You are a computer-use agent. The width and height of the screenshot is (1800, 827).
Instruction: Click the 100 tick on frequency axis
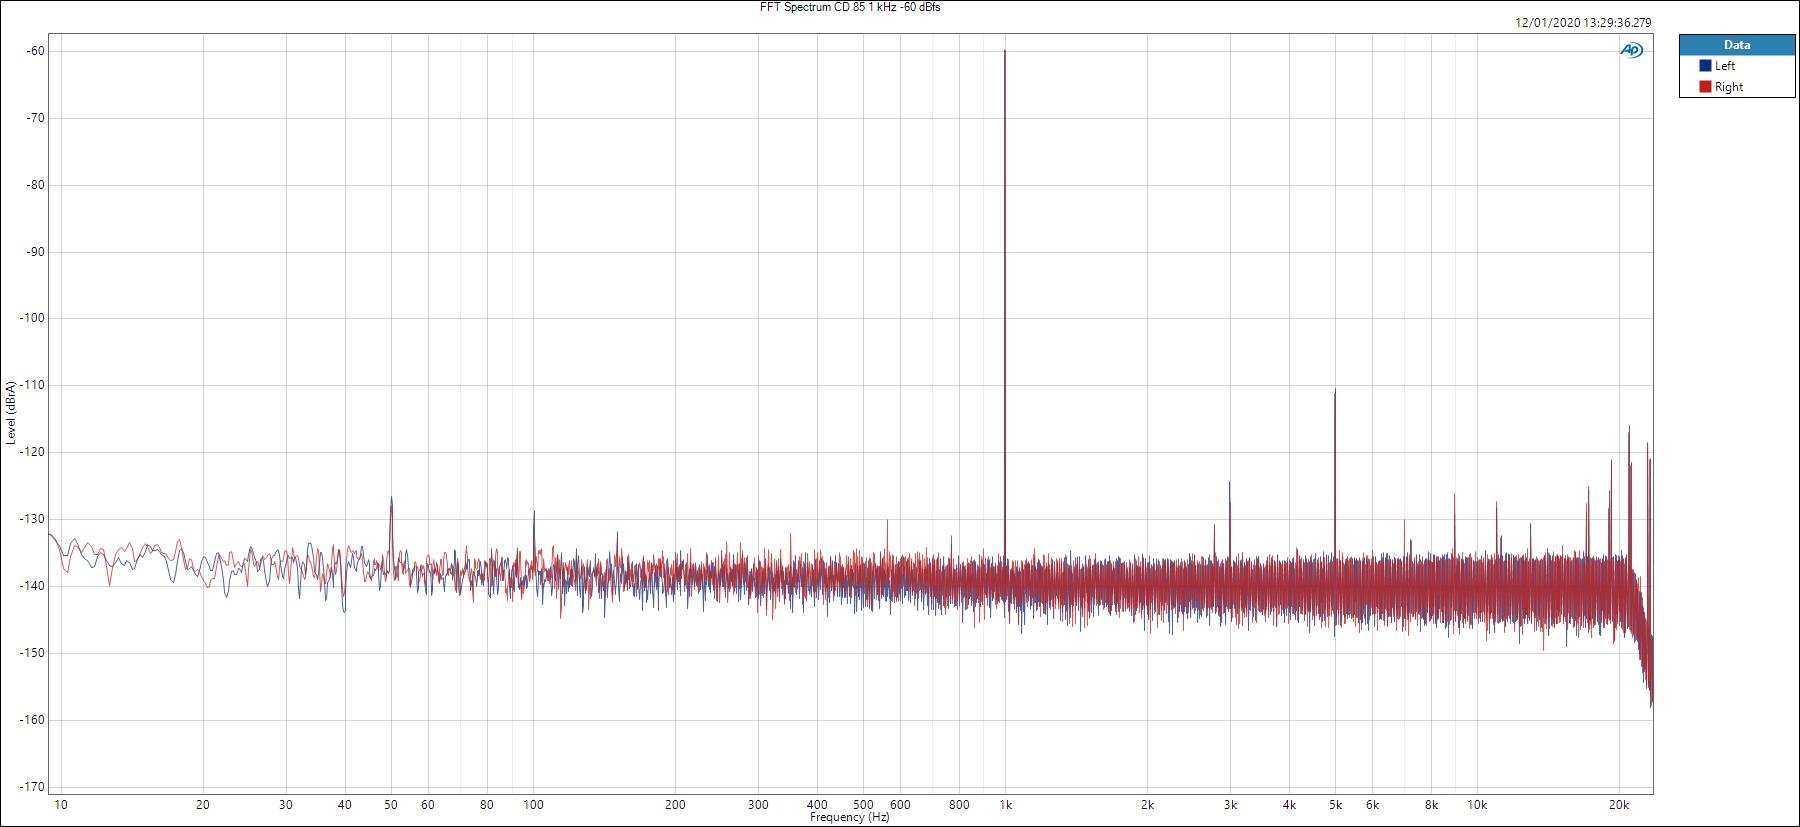pyautogui.click(x=534, y=805)
